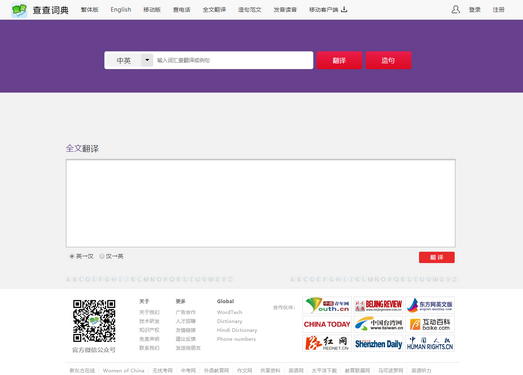Open the 造句范文 header menu item

pyautogui.click(x=249, y=10)
